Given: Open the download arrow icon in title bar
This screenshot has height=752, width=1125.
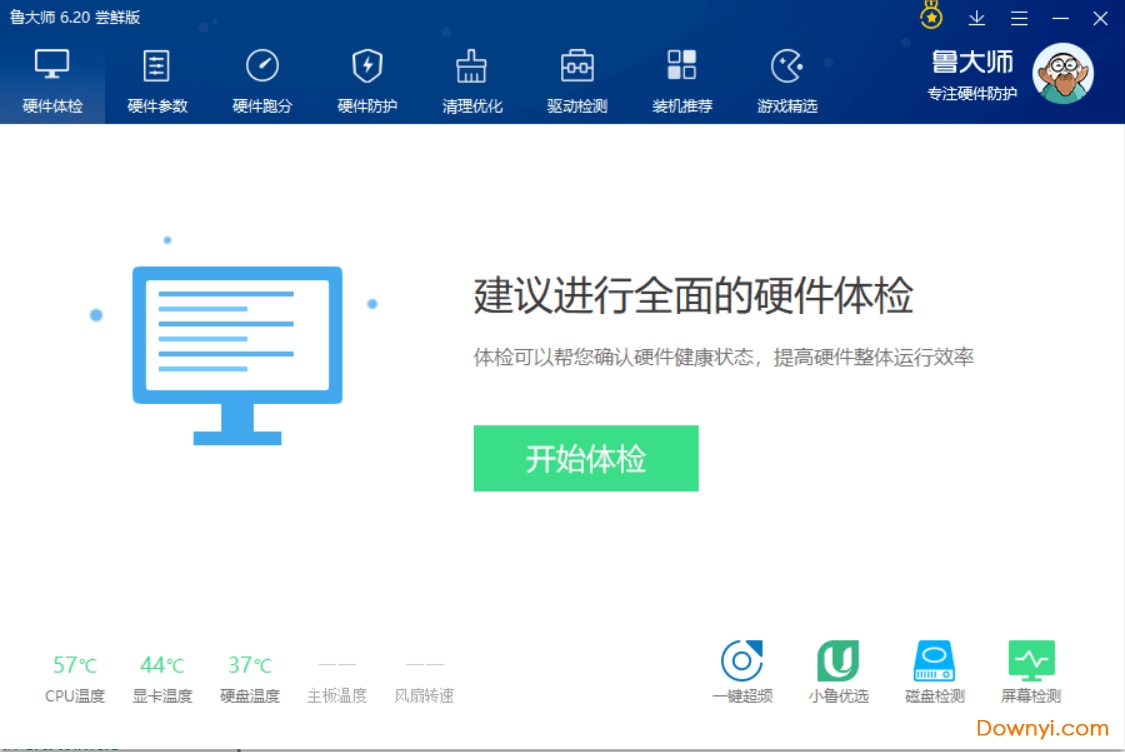Looking at the screenshot, I should (x=977, y=18).
